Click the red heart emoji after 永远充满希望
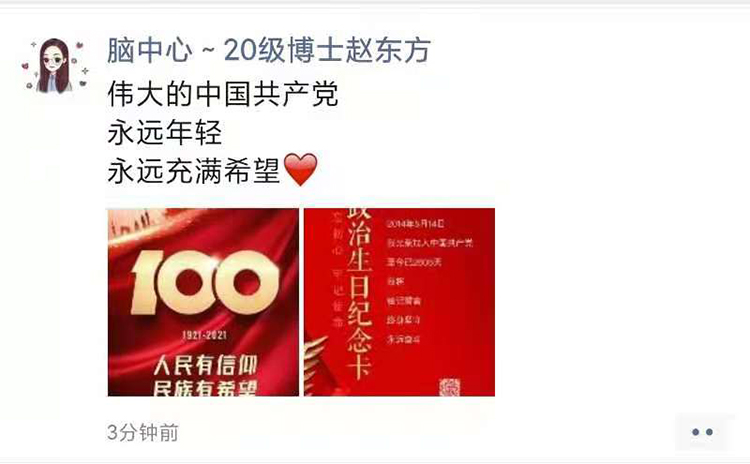 (x=300, y=169)
